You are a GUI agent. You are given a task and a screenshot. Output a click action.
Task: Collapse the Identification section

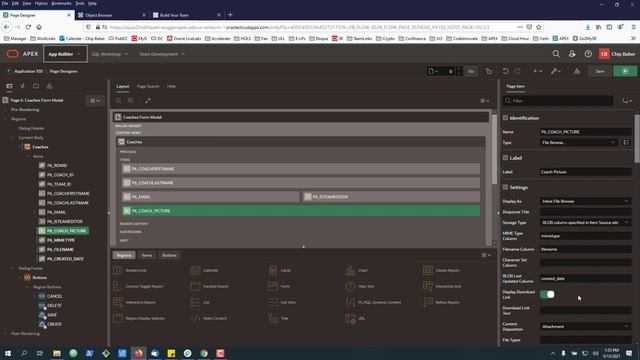point(505,118)
